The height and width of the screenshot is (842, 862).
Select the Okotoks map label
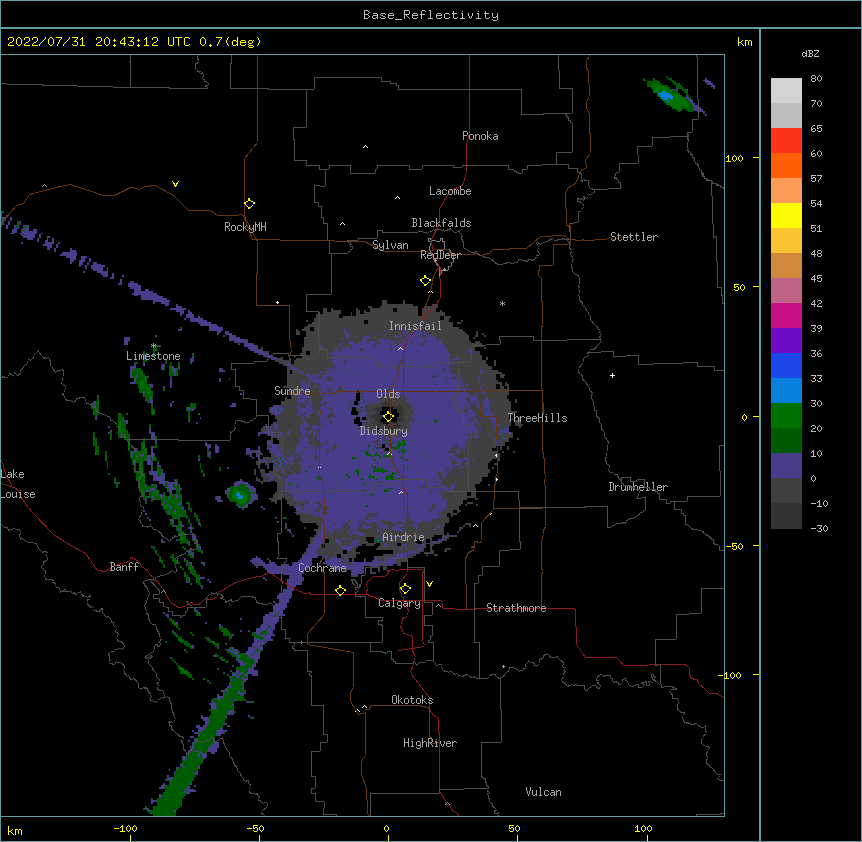412,700
